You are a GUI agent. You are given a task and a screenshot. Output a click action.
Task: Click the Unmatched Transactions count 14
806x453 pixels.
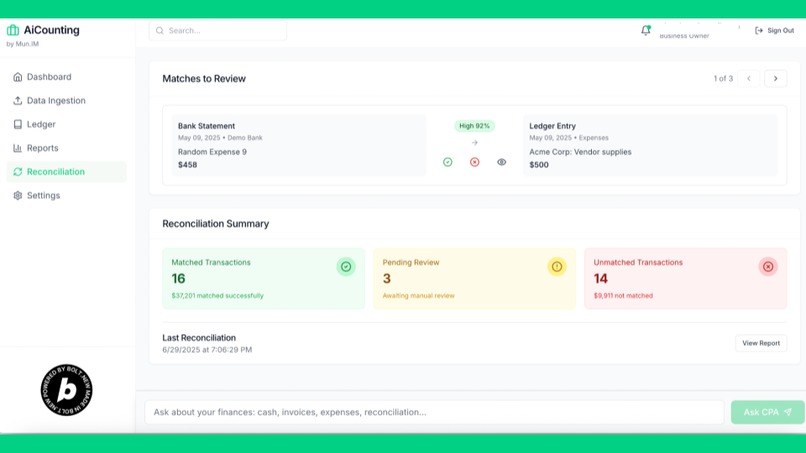600,279
